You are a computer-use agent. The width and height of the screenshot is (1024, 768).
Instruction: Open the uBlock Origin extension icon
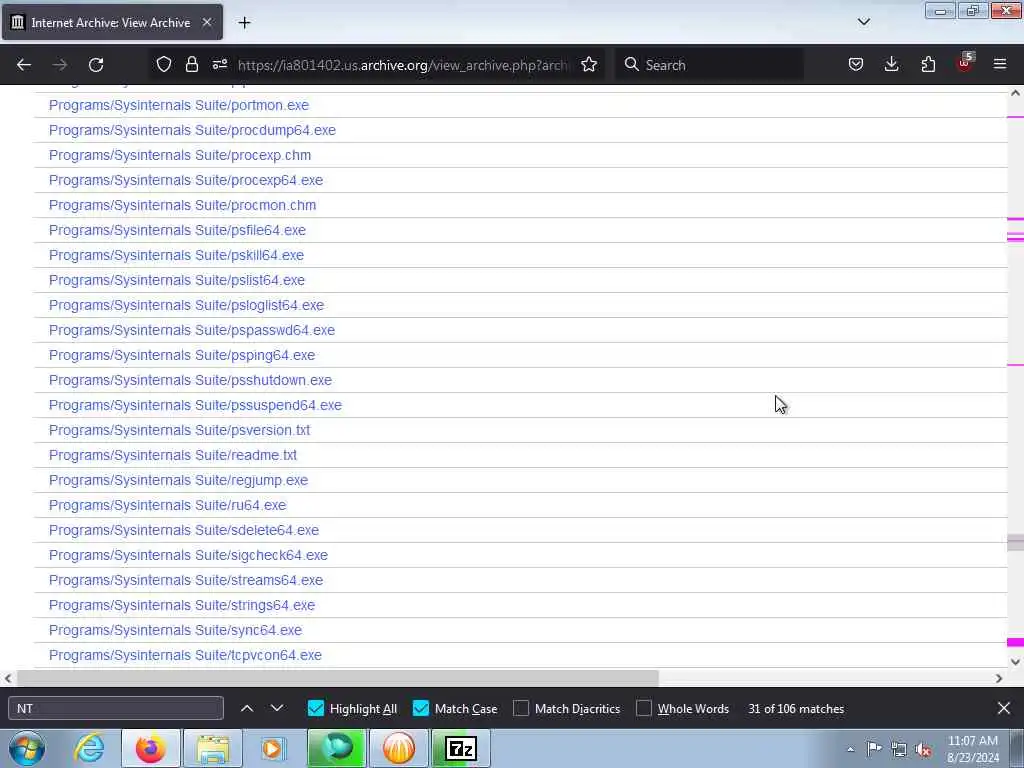(965, 63)
